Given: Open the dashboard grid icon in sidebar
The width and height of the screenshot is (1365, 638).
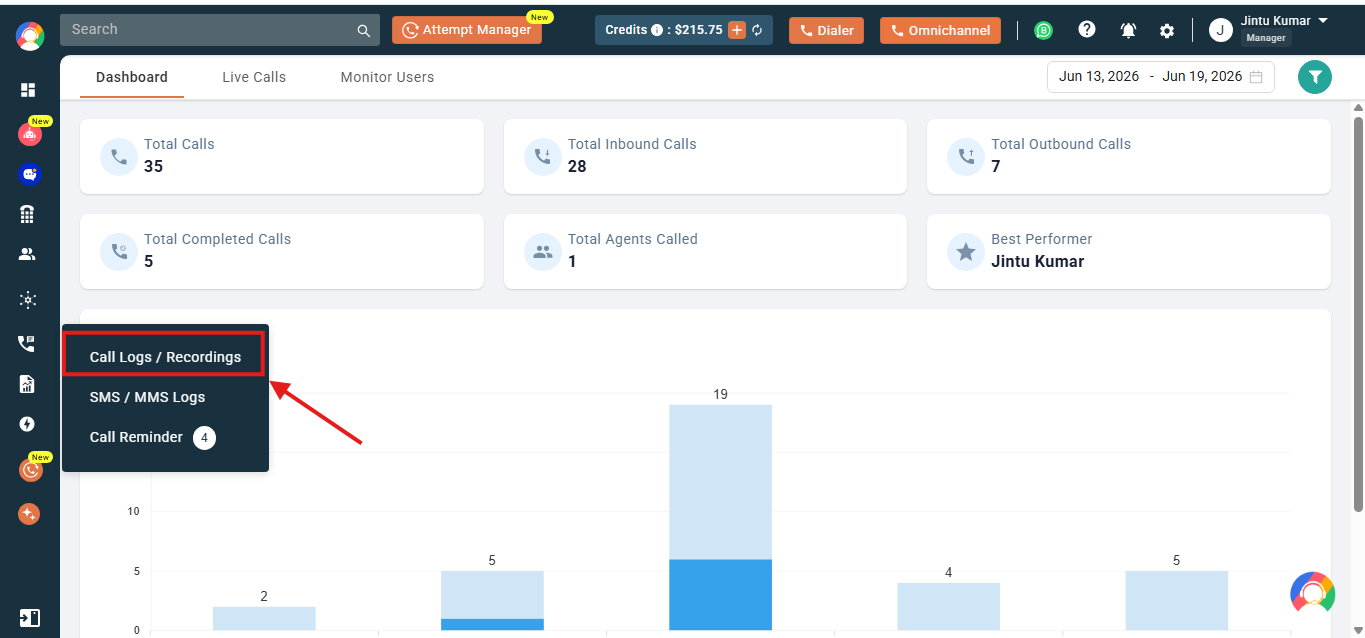Looking at the screenshot, I should (x=28, y=90).
